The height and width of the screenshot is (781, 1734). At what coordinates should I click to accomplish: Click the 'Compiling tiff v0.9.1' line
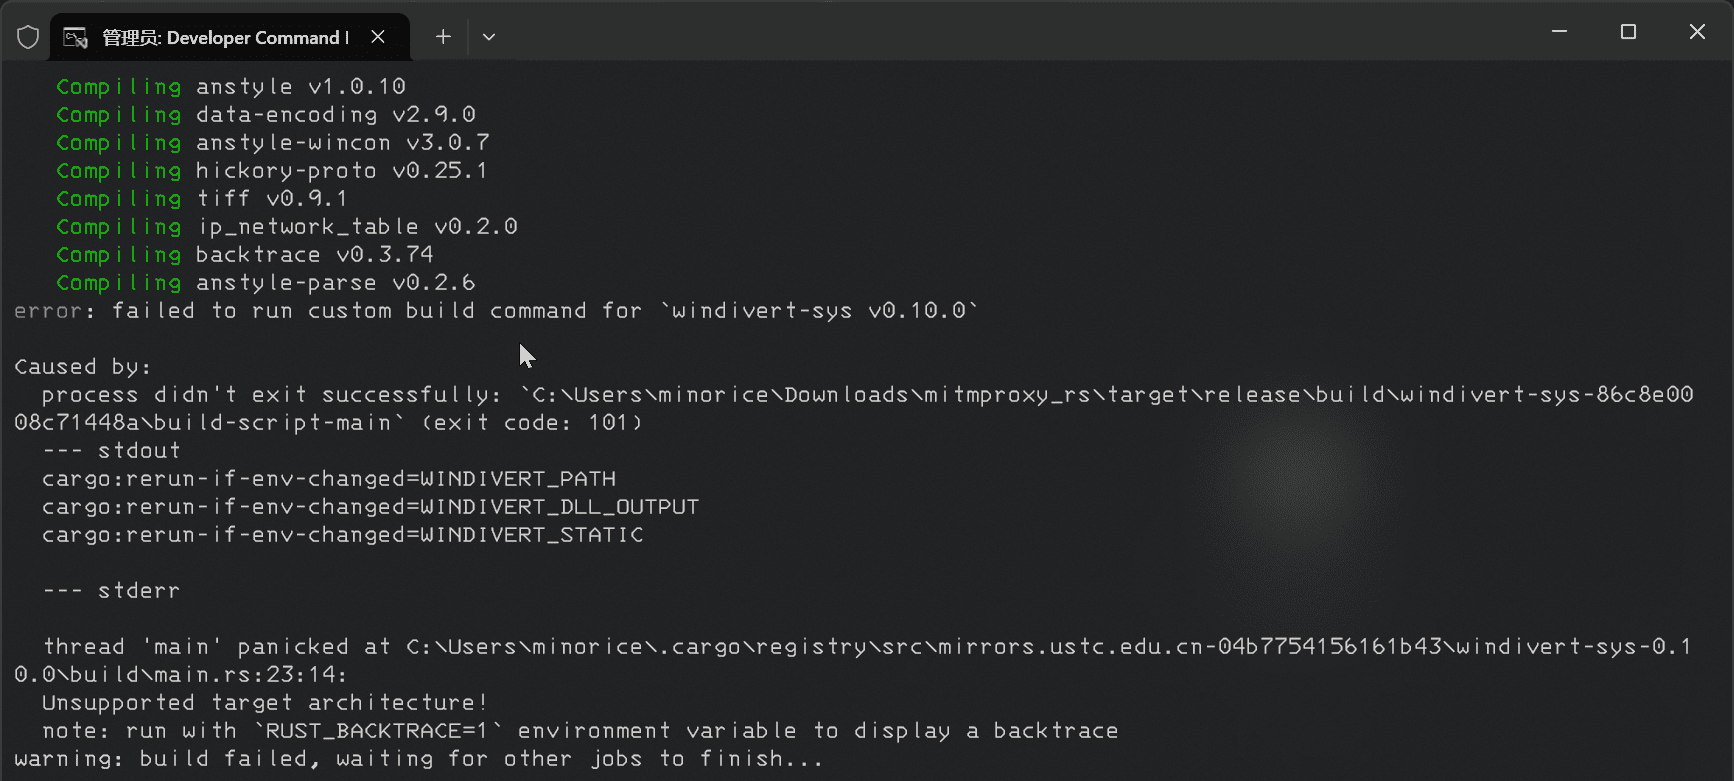pos(201,199)
